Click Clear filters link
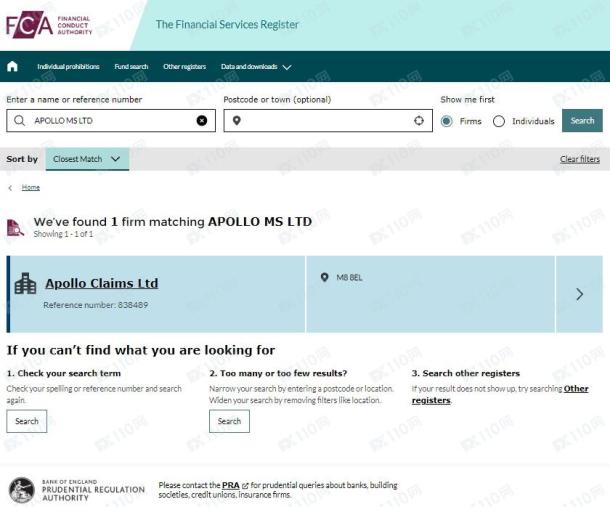This screenshot has width=610, height=507. (580, 159)
